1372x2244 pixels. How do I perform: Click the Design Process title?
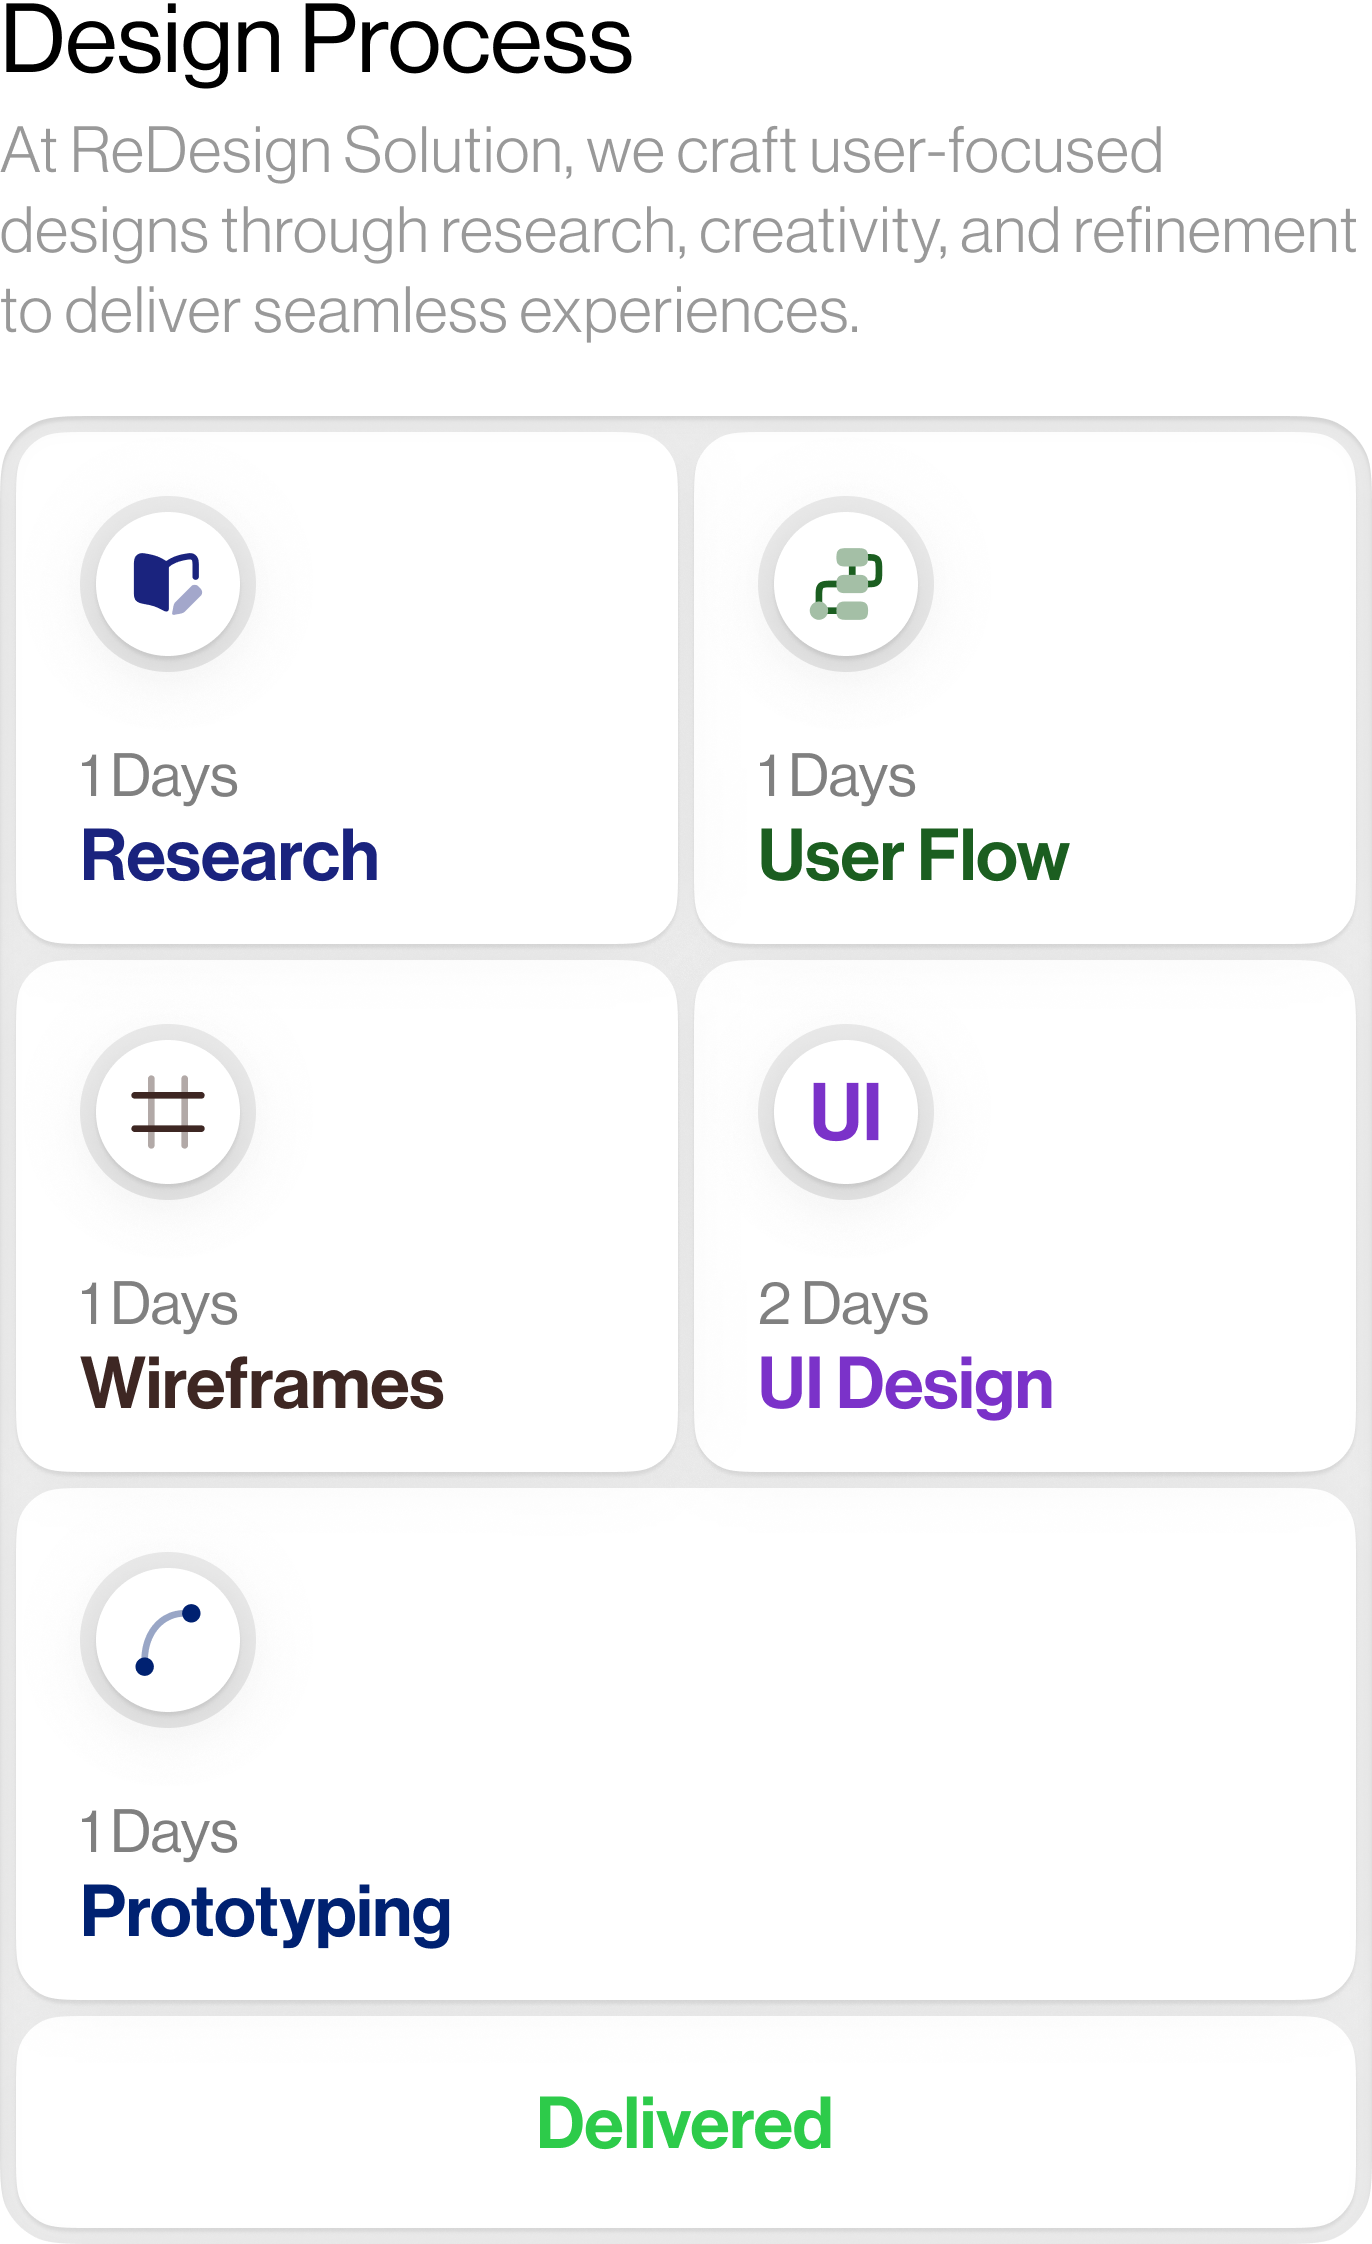click(x=317, y=42)
